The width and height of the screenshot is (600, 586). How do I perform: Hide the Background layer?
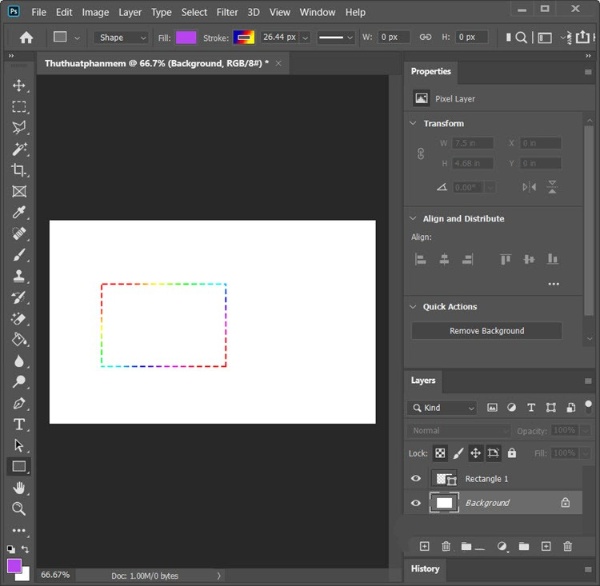coord(416,503)
